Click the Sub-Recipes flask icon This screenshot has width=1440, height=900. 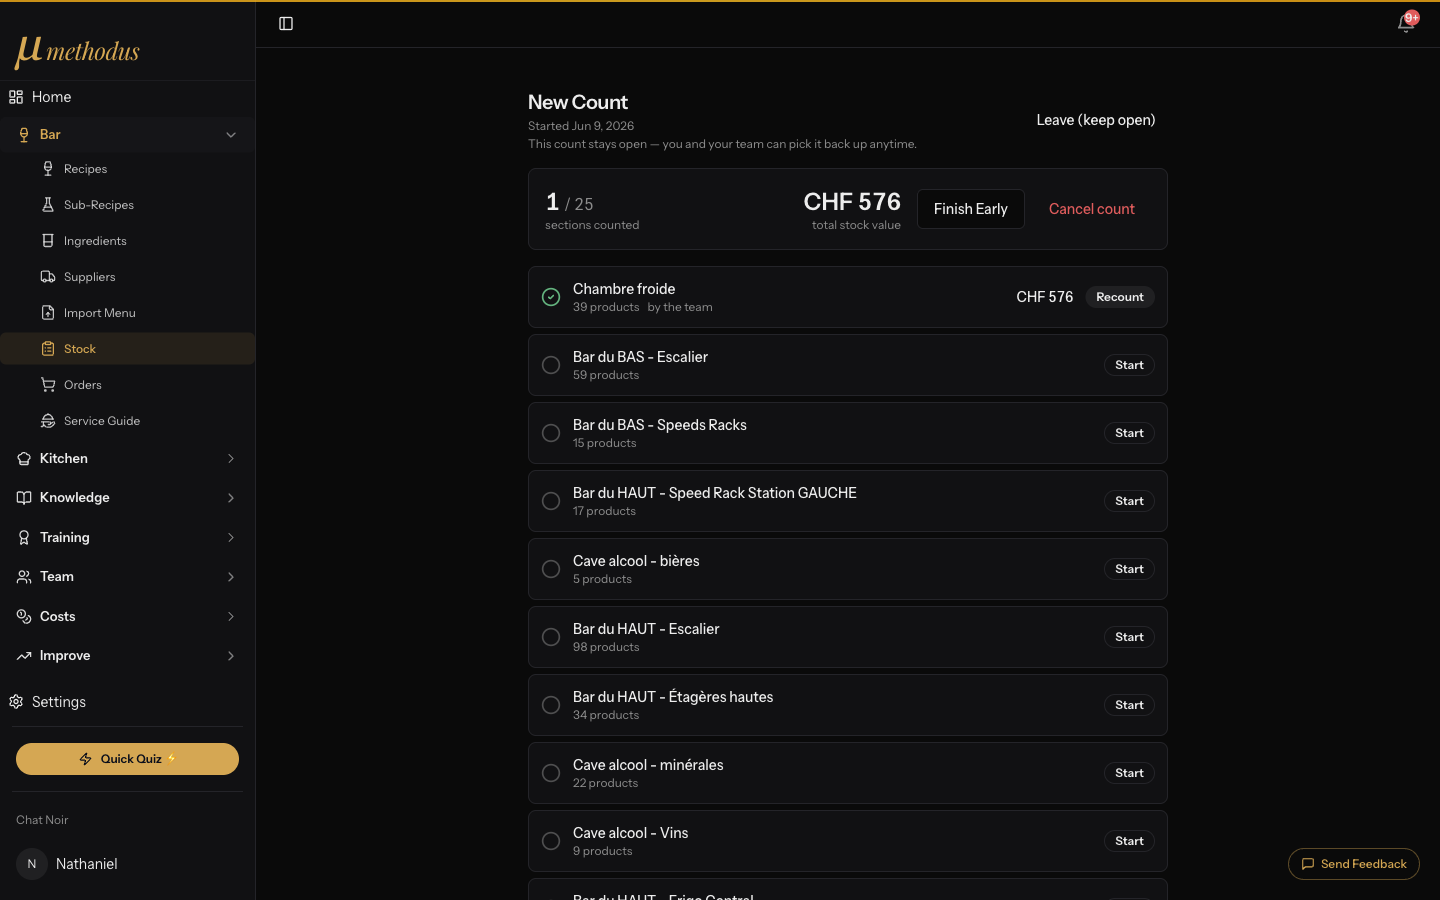pos(48,205)
